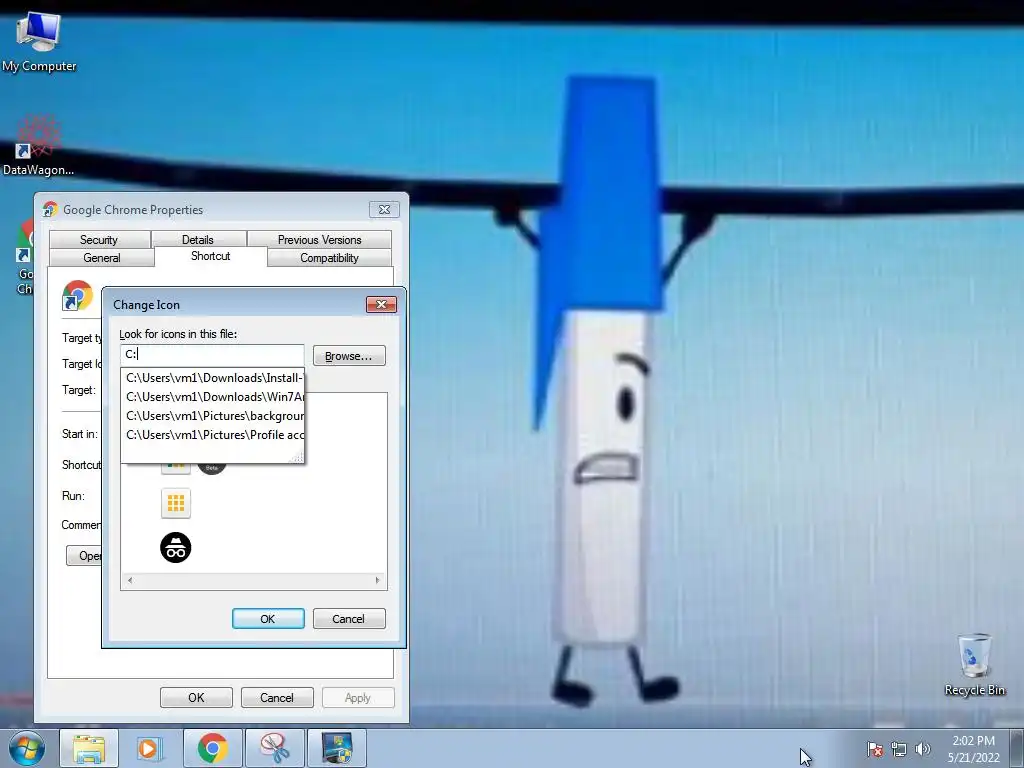Click the icon list left scroll arrow
Image resolution: width=1024 pixels, height=768 pixels.
point(130,580)
